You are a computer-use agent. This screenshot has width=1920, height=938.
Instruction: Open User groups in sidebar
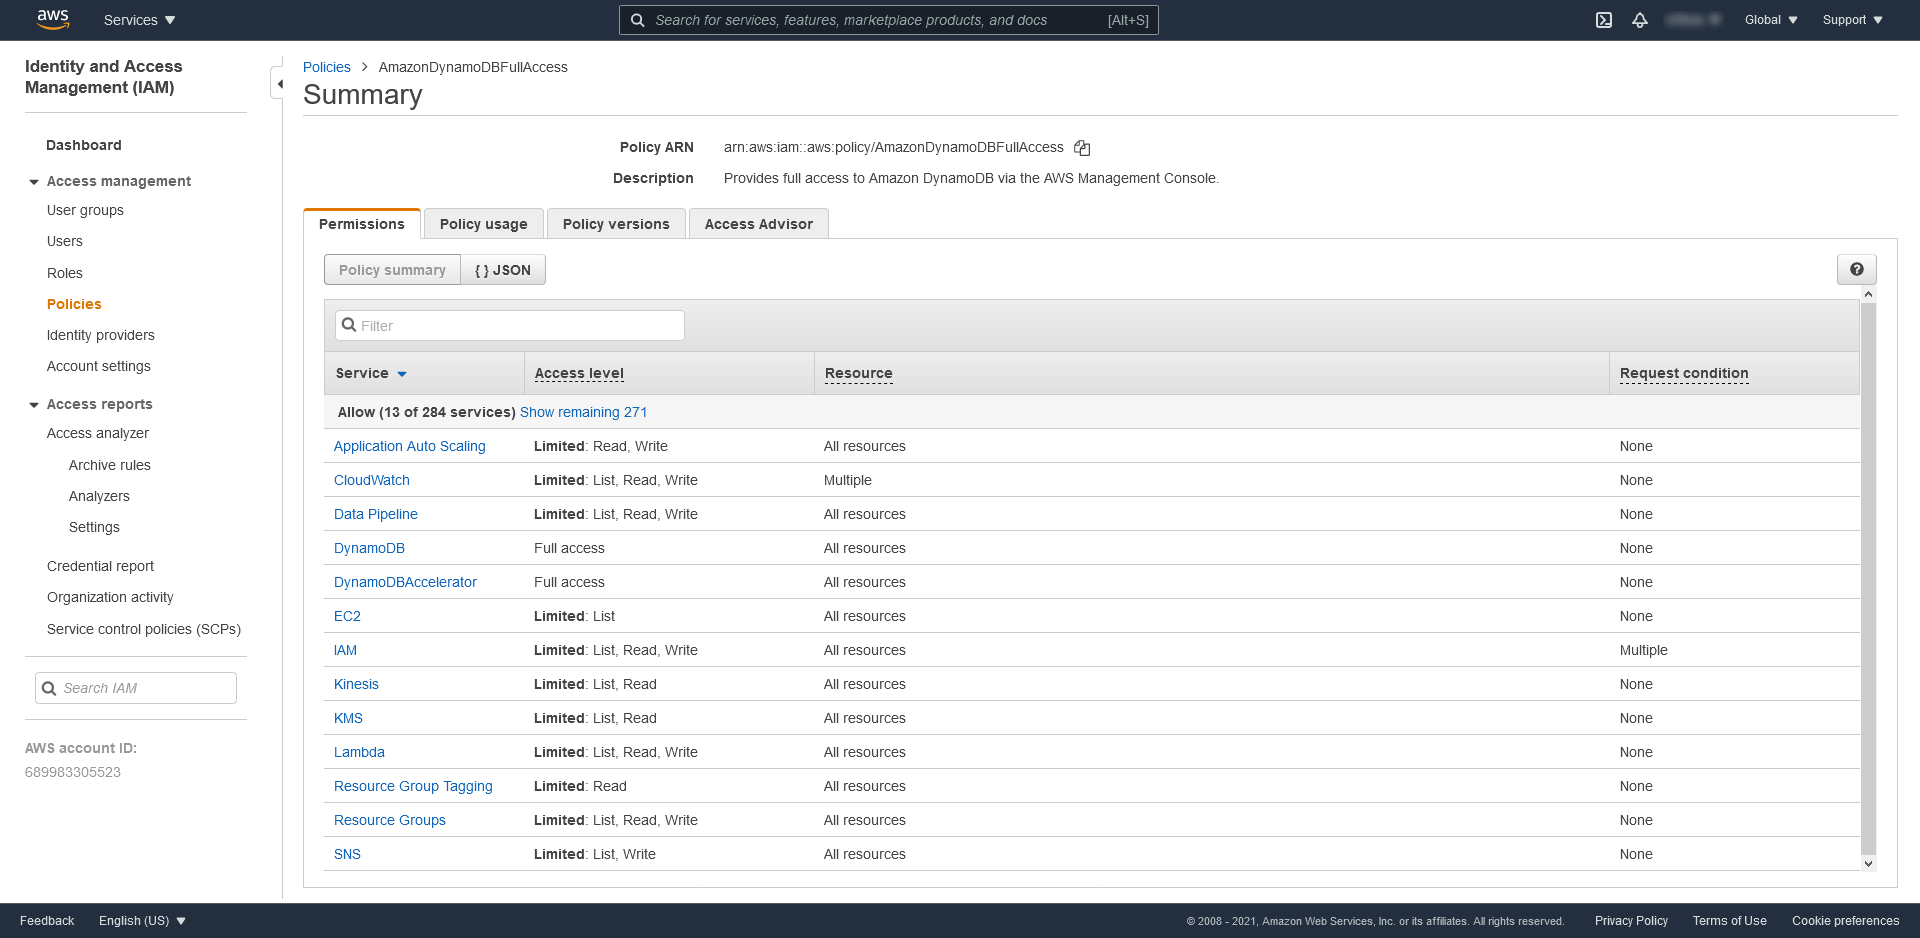pyautogui.click(x=85, y=210)
